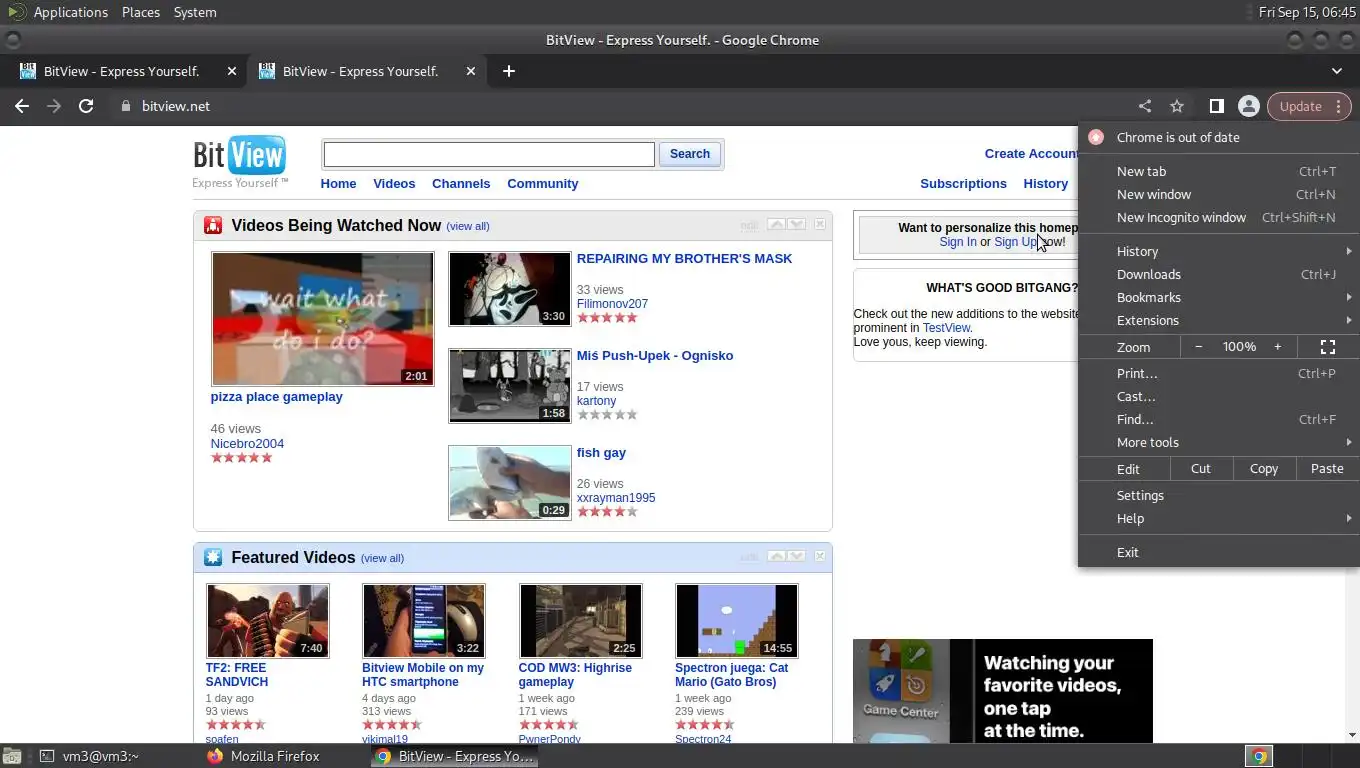Close the Videos Being Watched Now module
1360x768 pixels.
coord(820,224)
